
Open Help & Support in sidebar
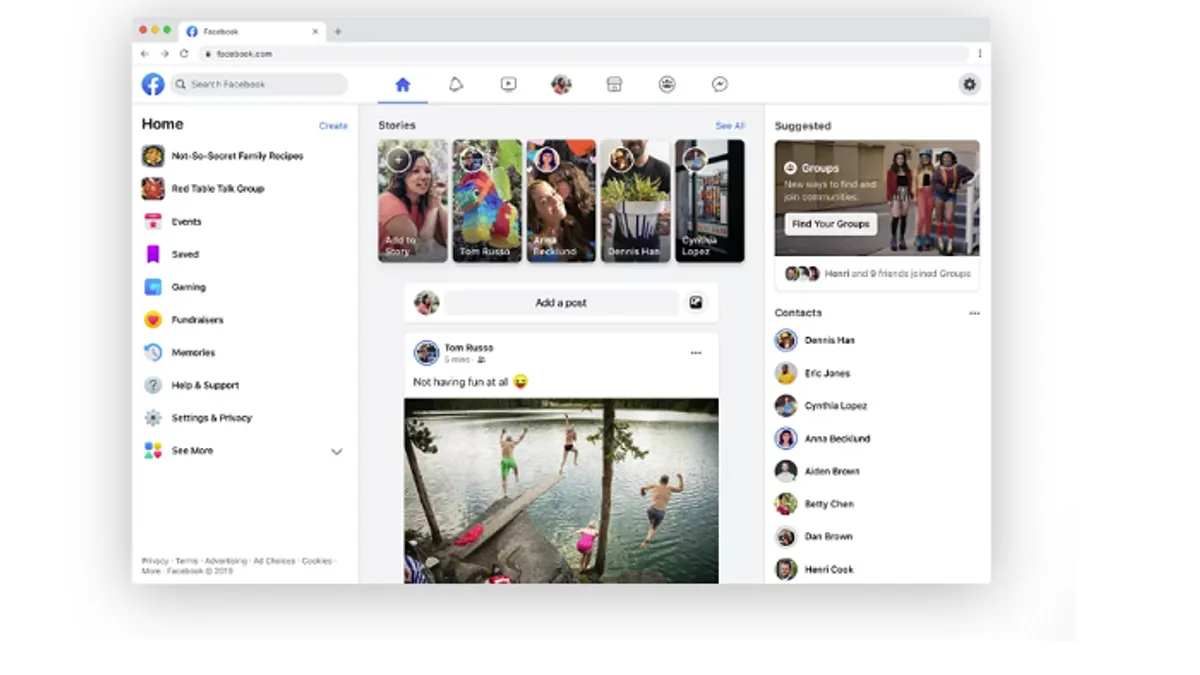191,385
